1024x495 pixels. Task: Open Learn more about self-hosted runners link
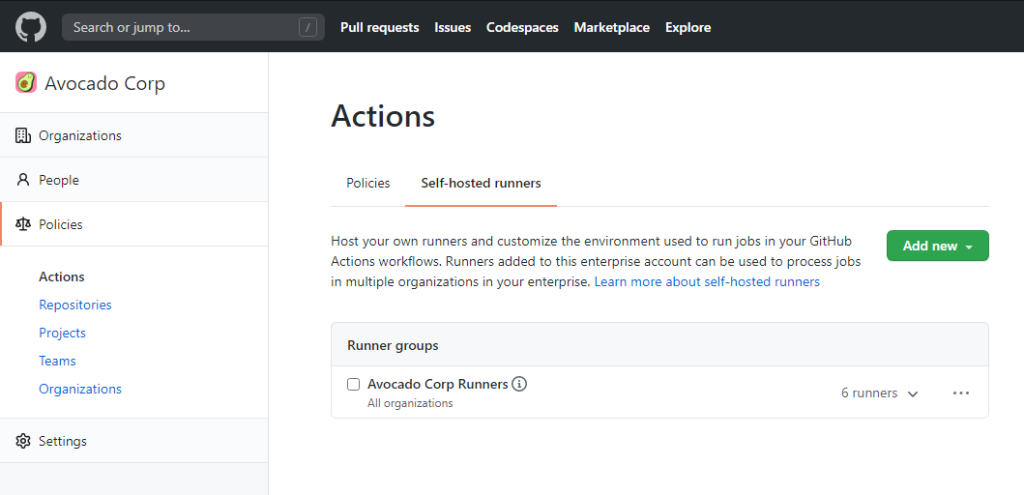pos(707,282)
